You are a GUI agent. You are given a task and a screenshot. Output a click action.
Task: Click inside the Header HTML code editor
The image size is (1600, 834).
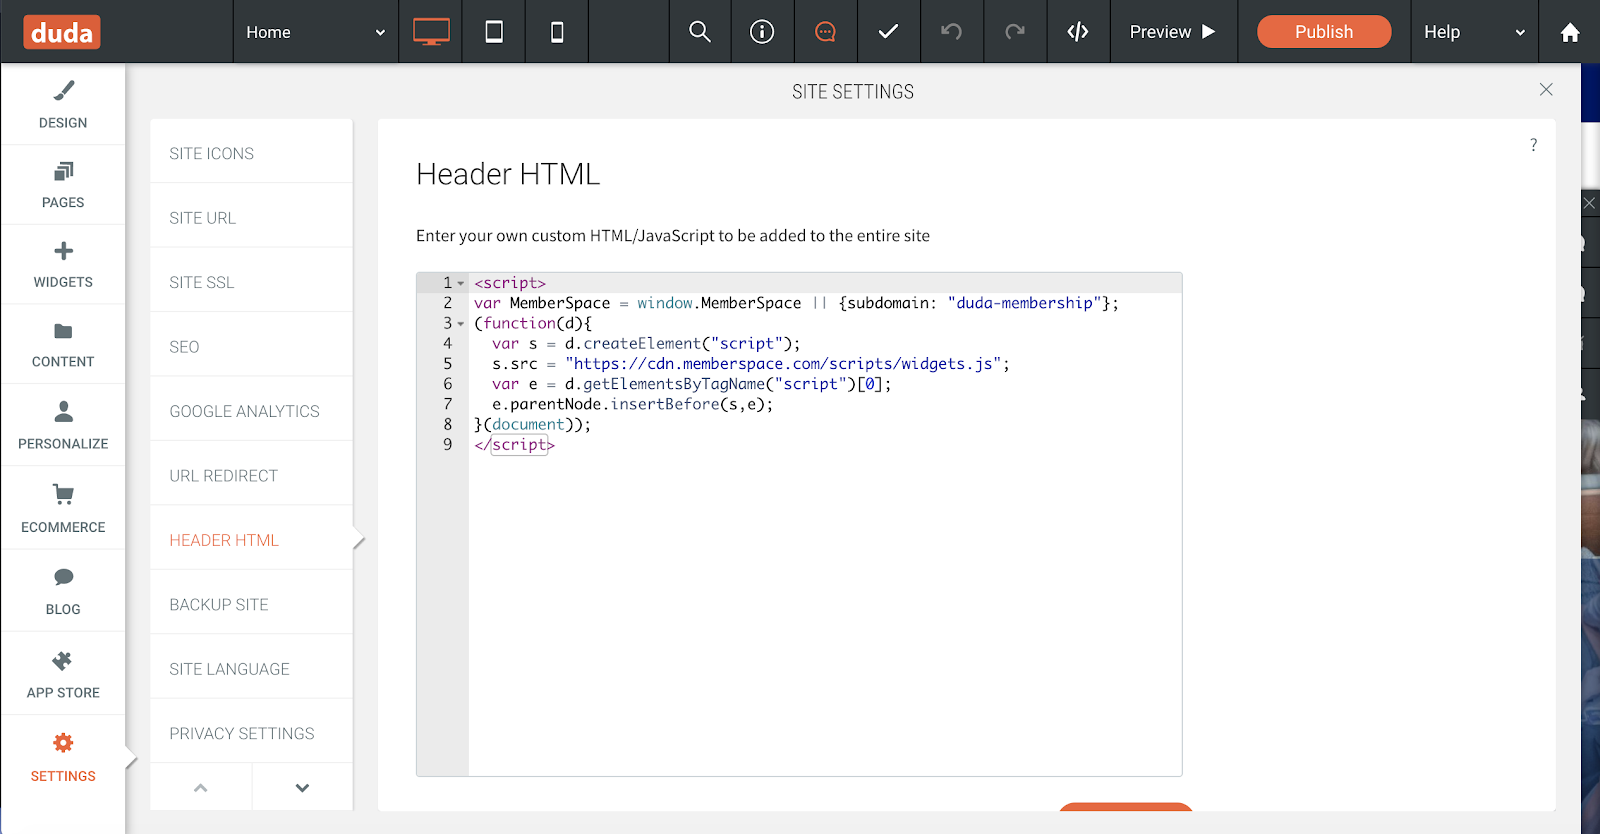click(799, 524)
